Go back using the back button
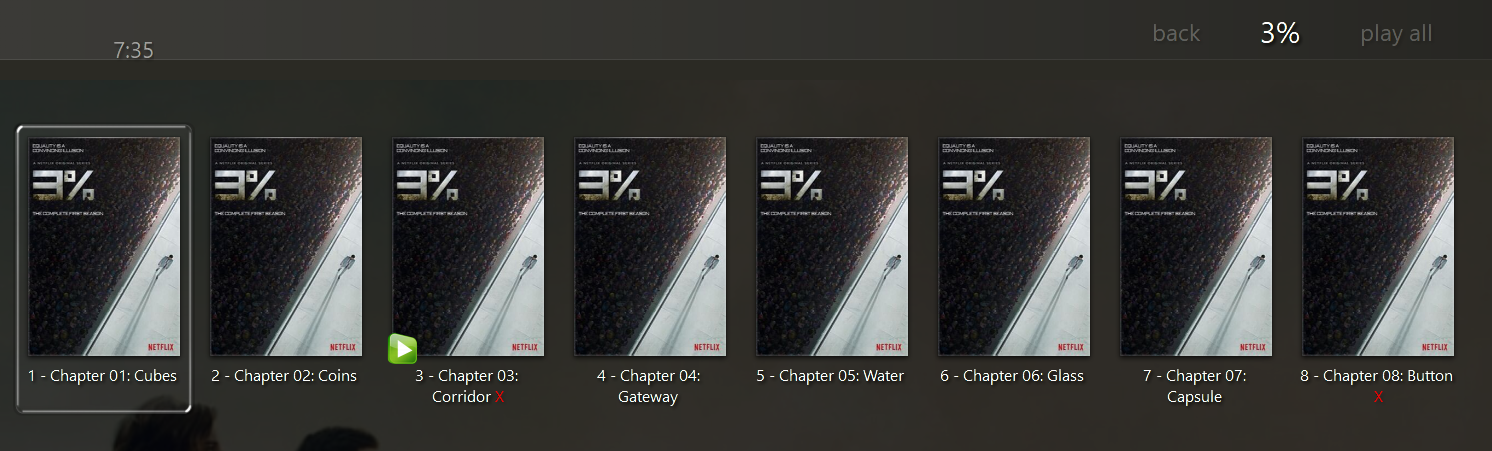Screen dimensions: 1492x451 coord(1176,34)
